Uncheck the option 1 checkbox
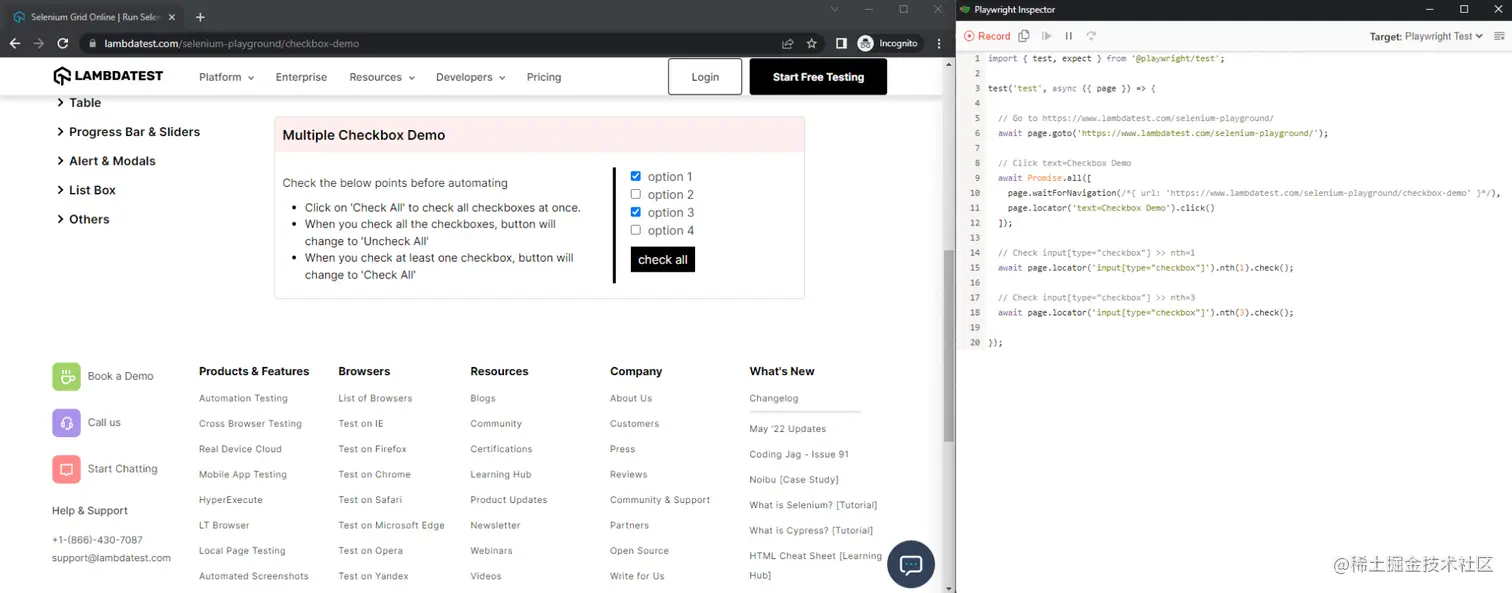This screenshot has width=1512, height=593. pyautogui.click(x=636, y=176)
